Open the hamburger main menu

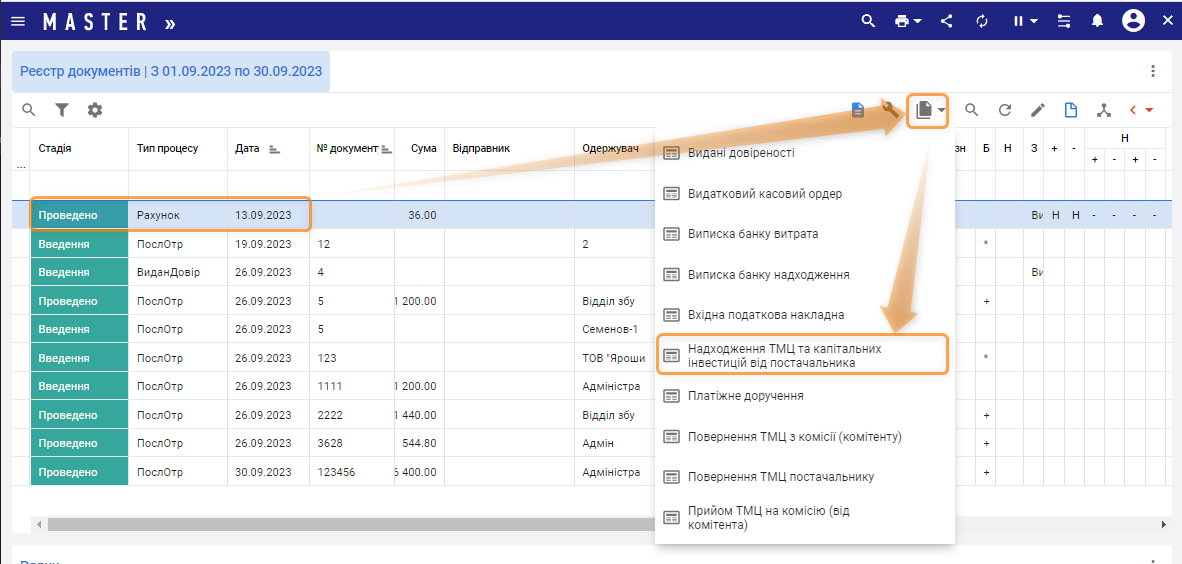point(17,21)
